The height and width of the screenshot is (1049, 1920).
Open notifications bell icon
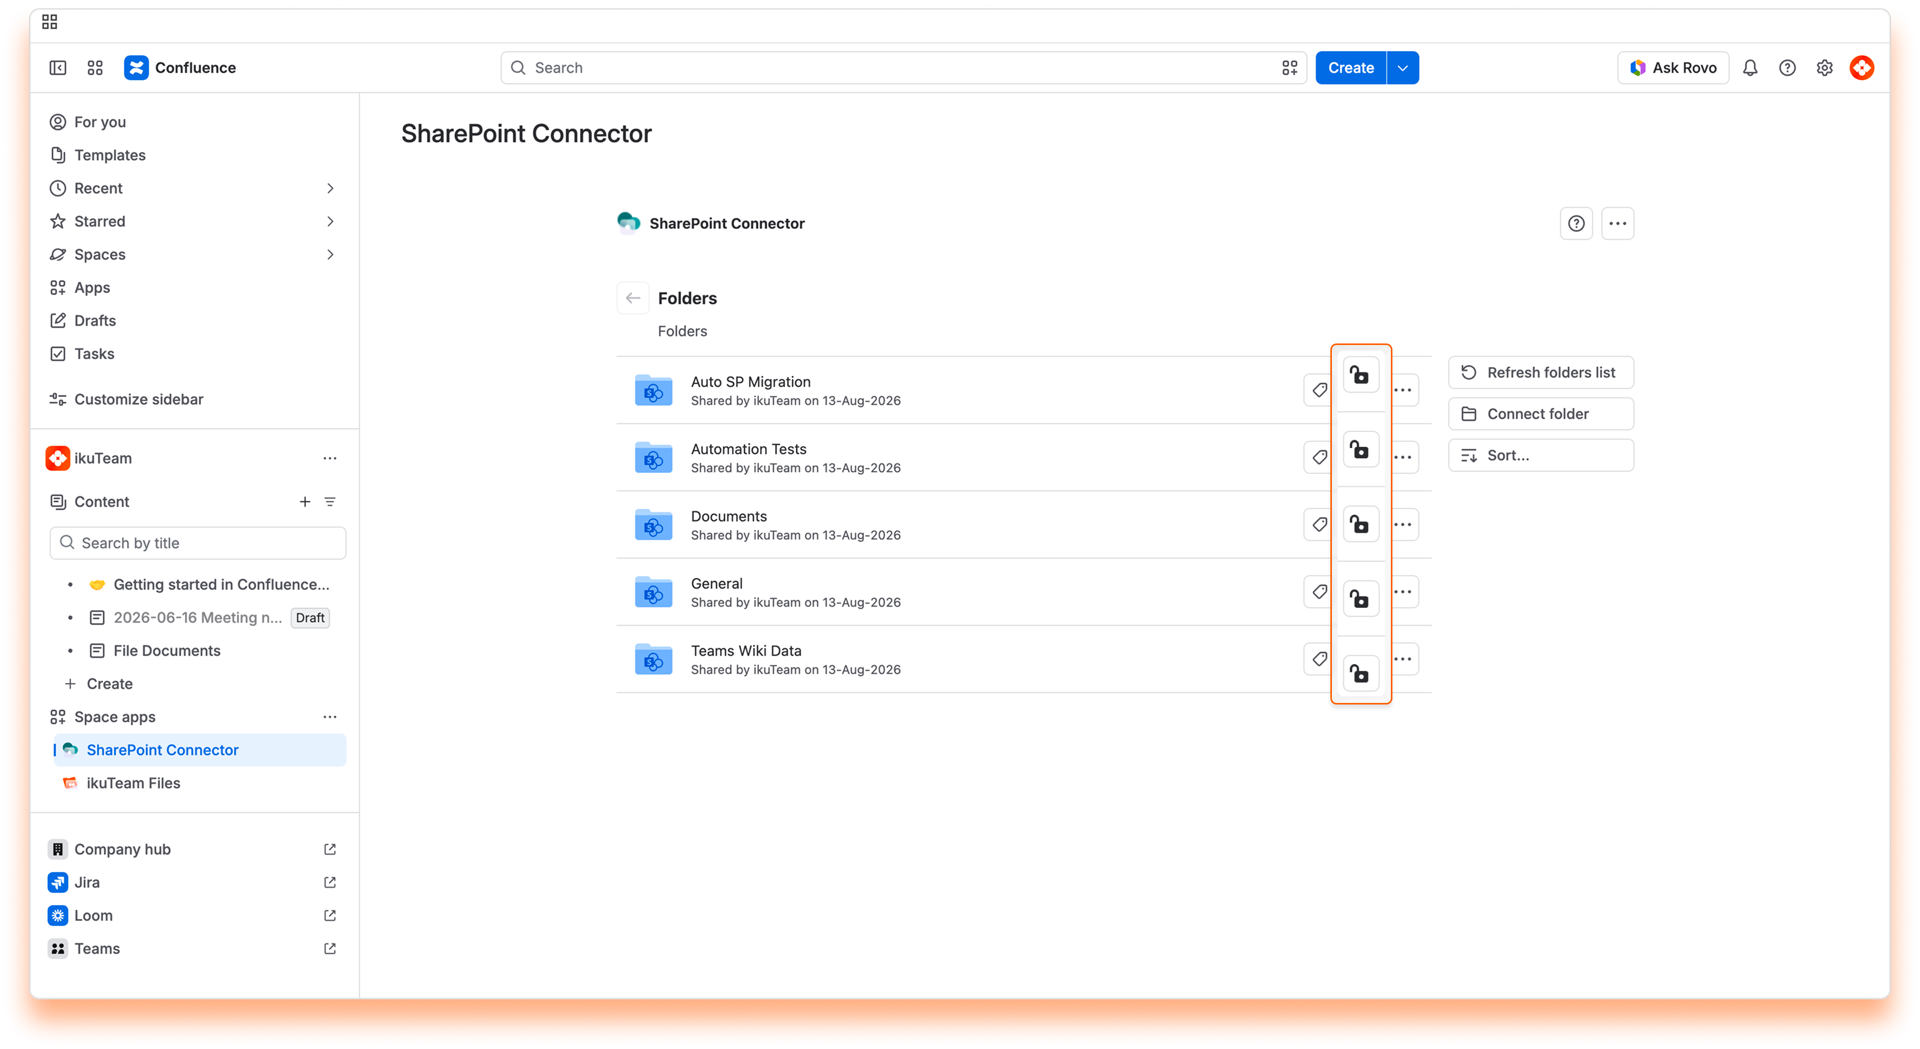pos(1750,68)
